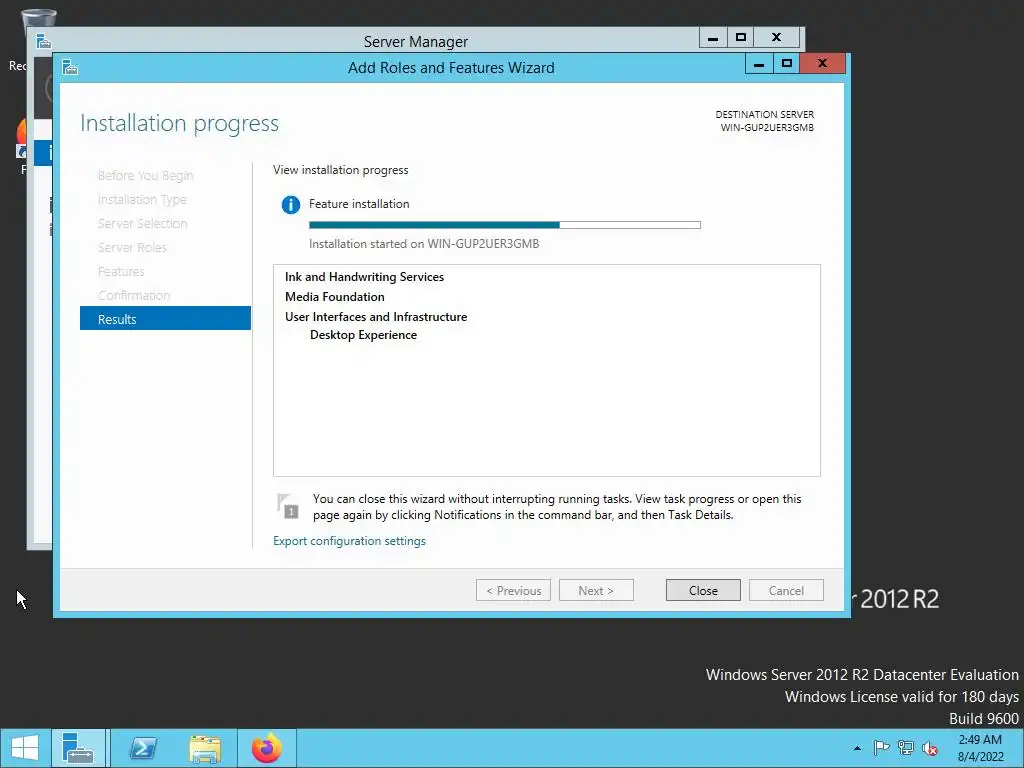1024x768 pixels.
Task: Select the Confirmation step in the sidebar
Action: click(134, 295)
